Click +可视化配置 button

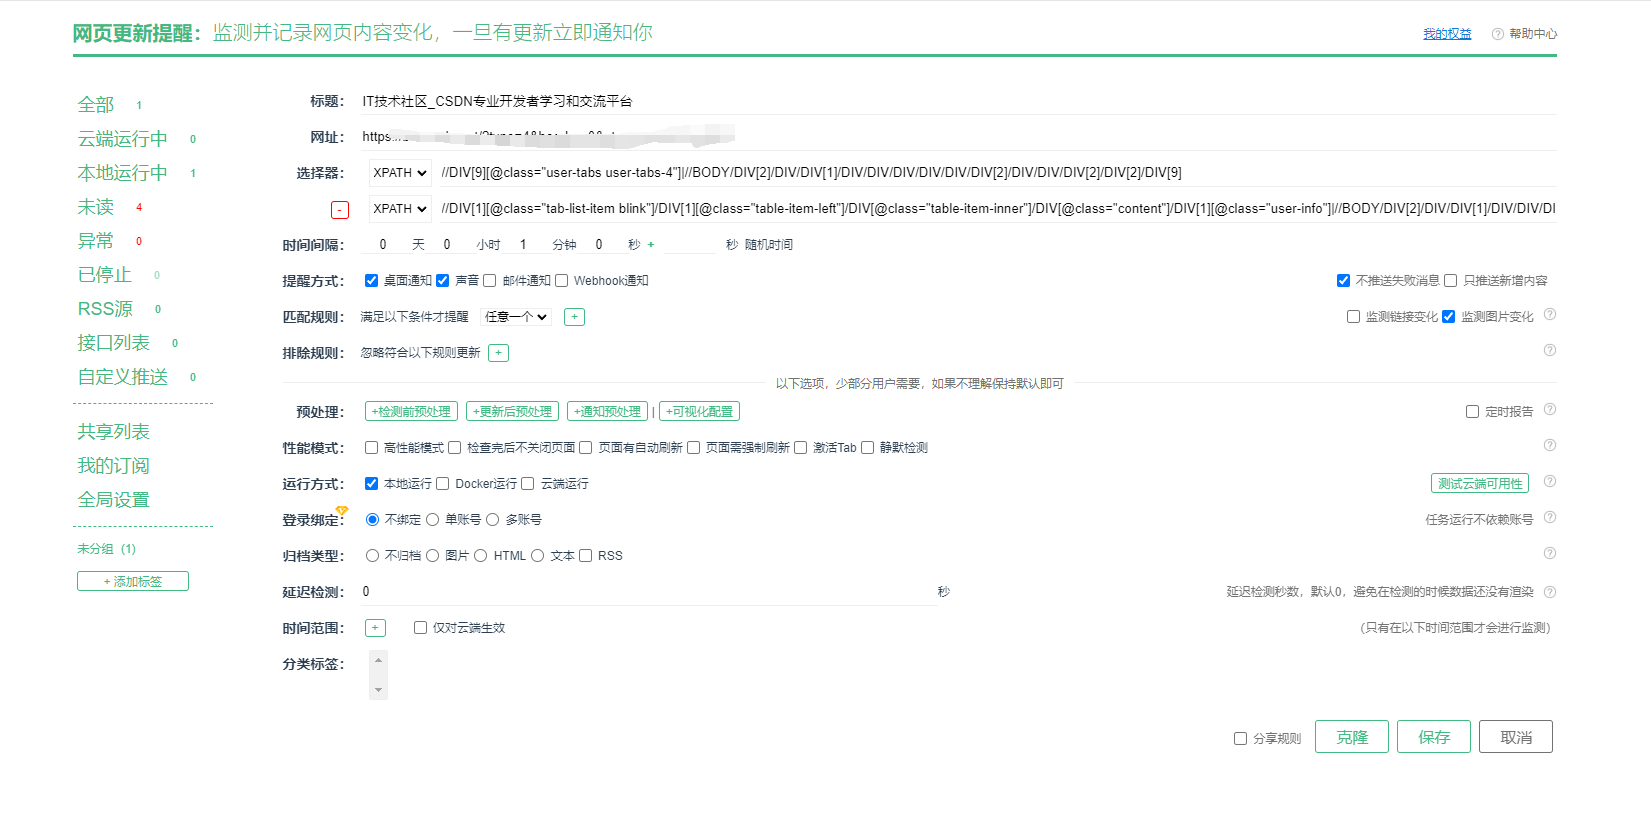[699, 412]
